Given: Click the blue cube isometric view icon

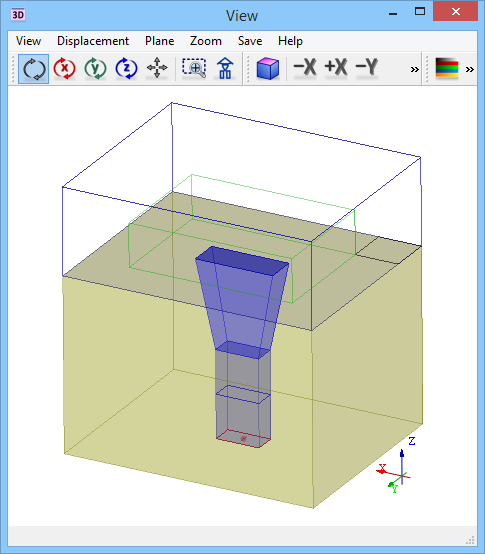Looking at the screenshot, I should (267, 69).
